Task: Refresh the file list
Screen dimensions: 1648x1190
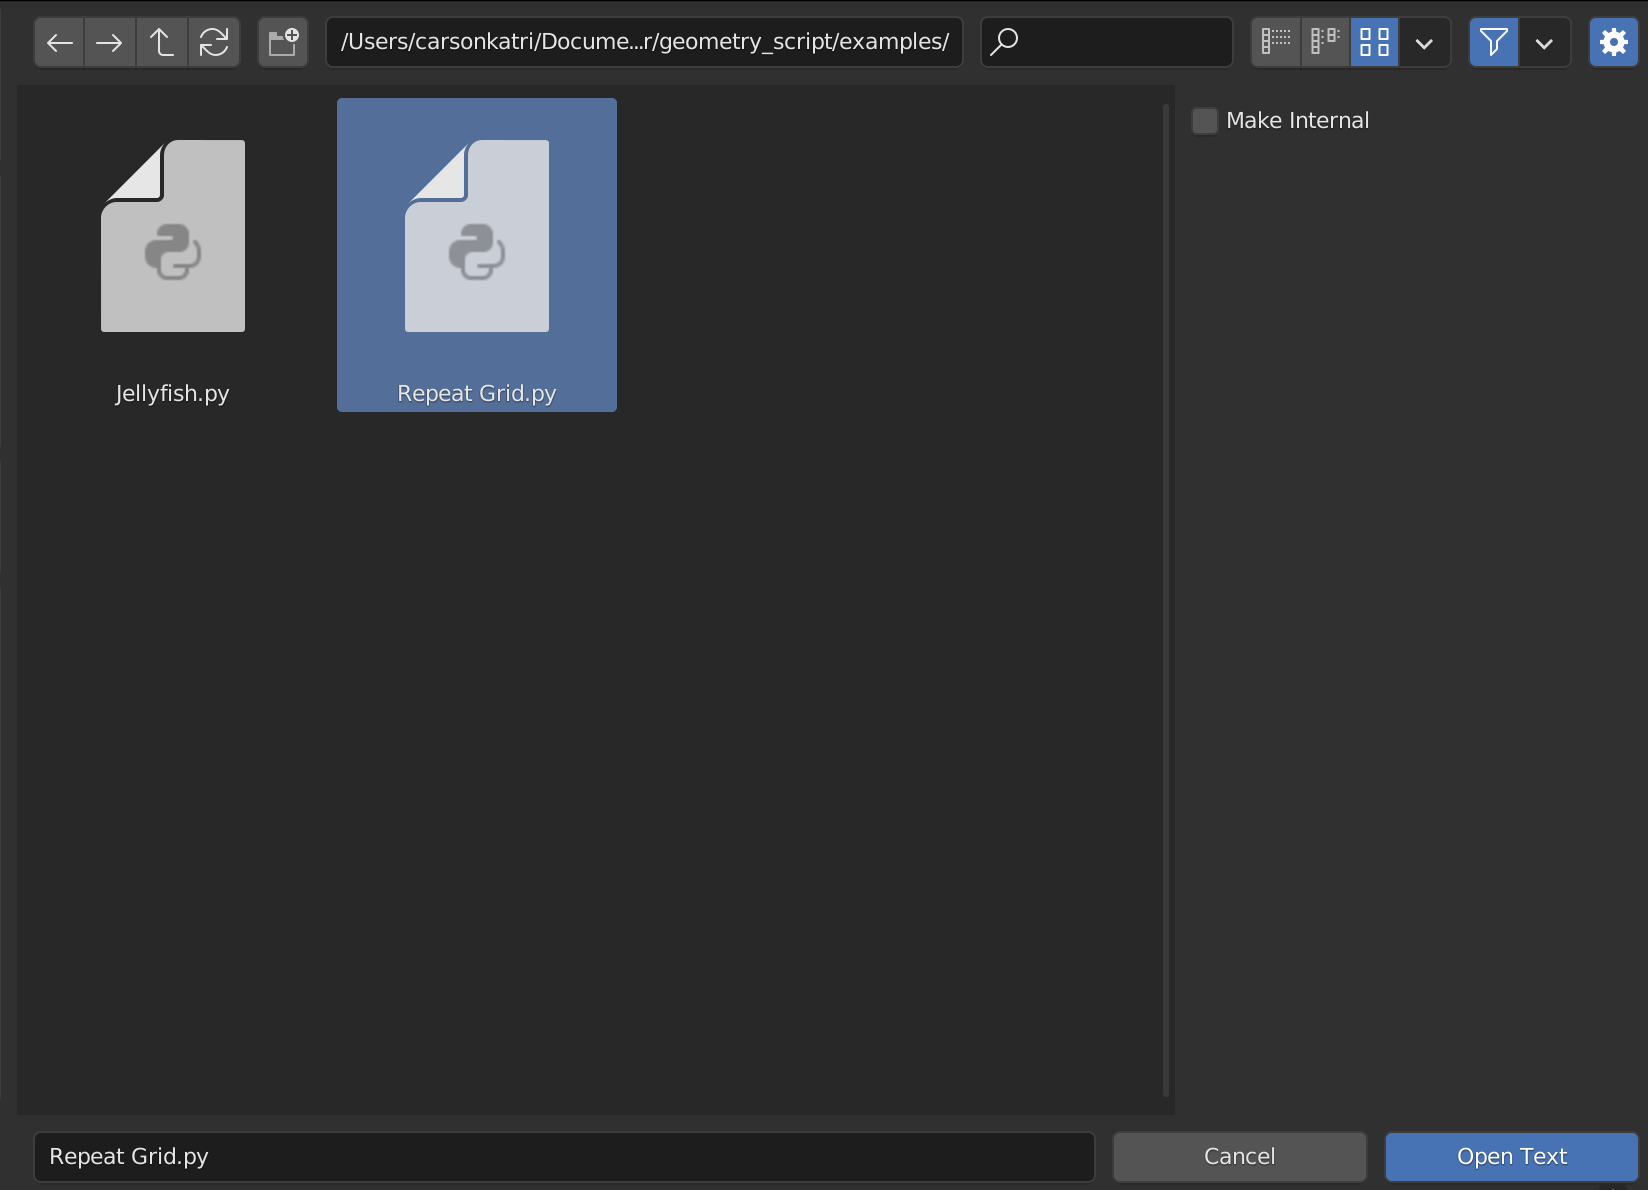Action: [x=214, y=42]
